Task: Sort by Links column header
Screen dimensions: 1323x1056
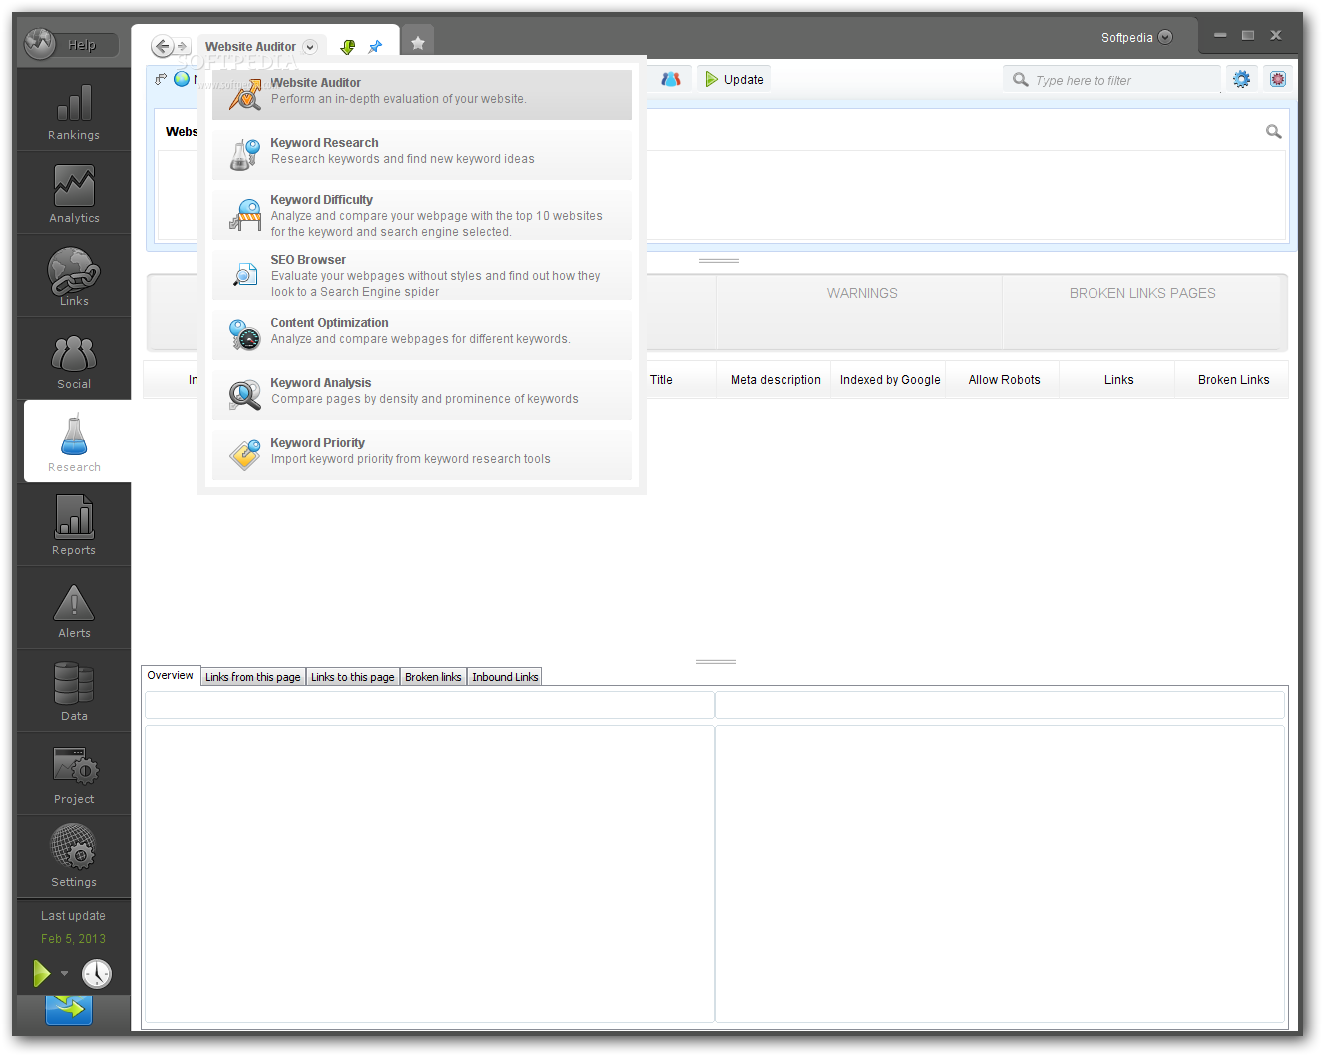Action: tap(1118, 380)
